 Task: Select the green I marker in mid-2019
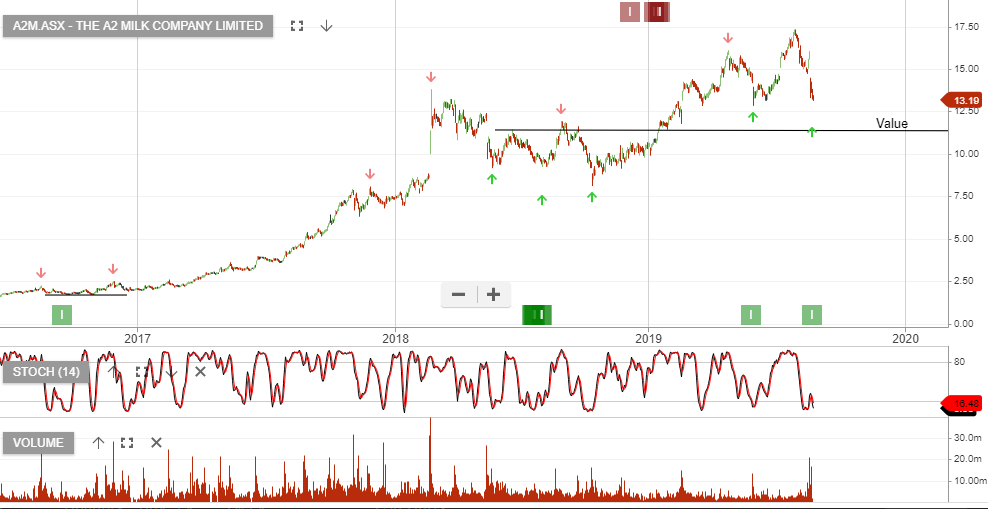[750, 314]
